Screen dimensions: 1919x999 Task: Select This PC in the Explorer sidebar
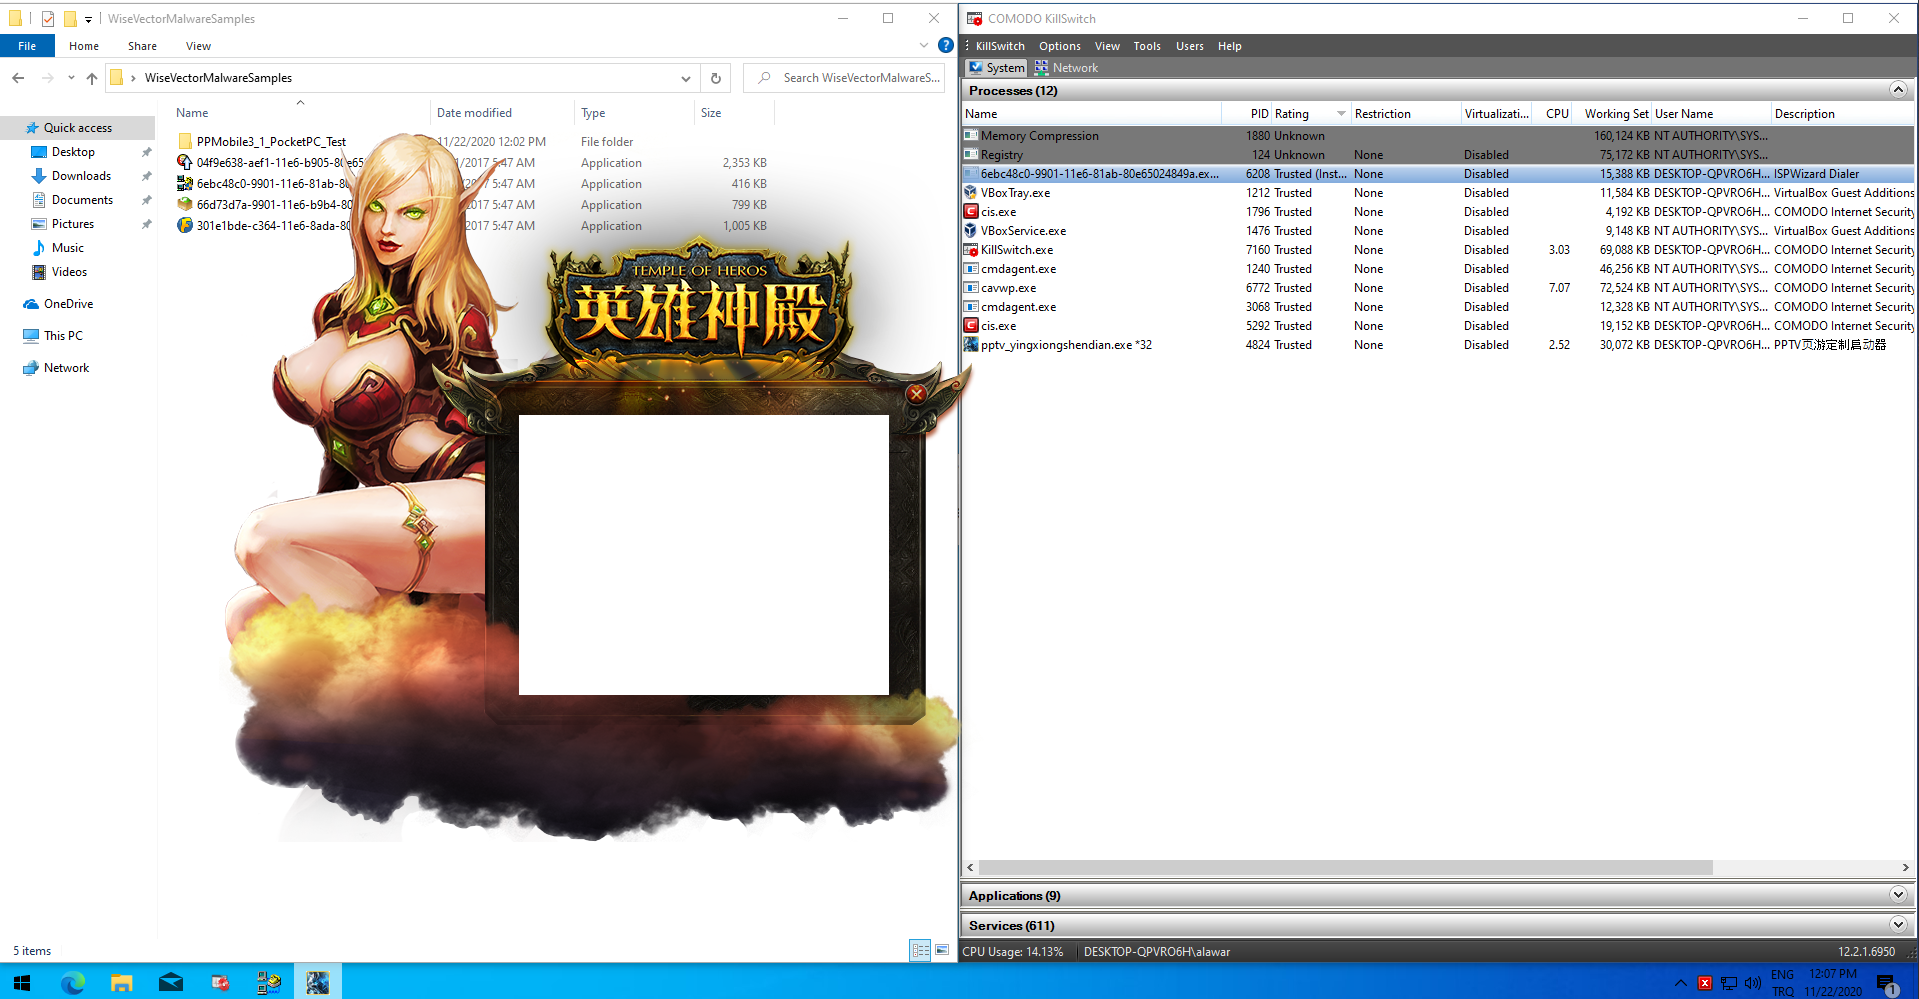click(x=63, y=336)
